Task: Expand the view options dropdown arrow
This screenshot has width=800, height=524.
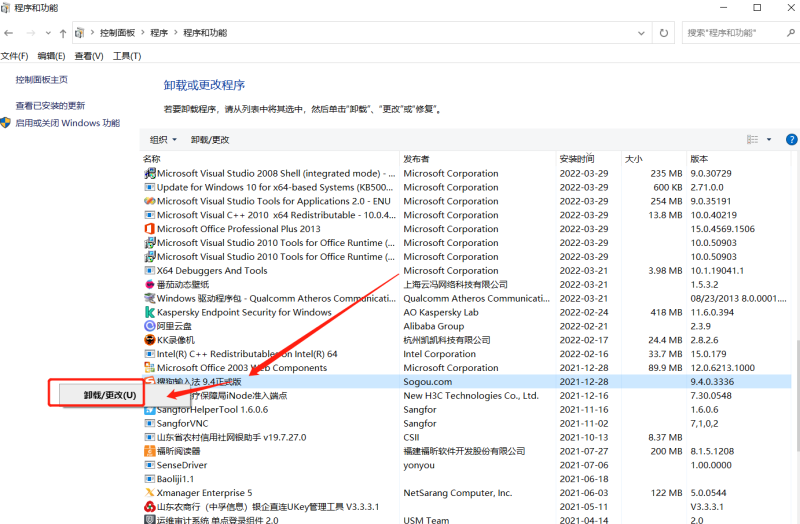Action: [x=769, y=140]
